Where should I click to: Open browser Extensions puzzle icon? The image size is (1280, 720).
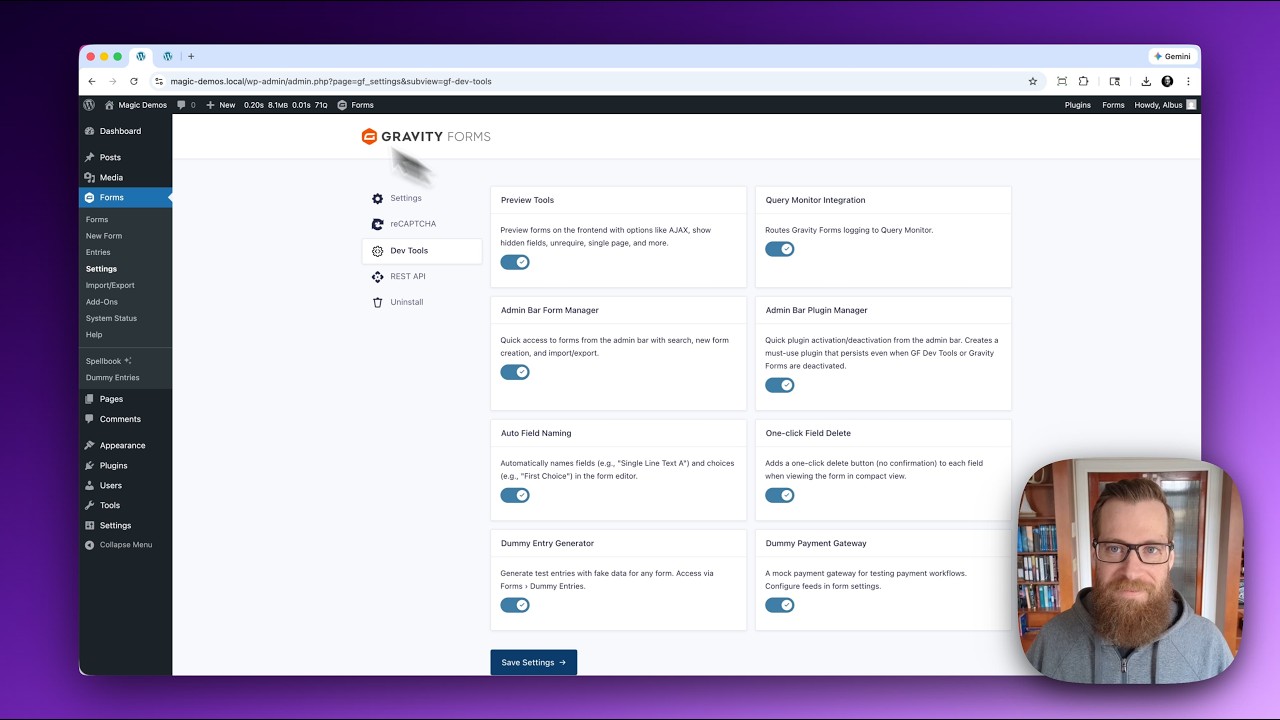pos(1083,81)
